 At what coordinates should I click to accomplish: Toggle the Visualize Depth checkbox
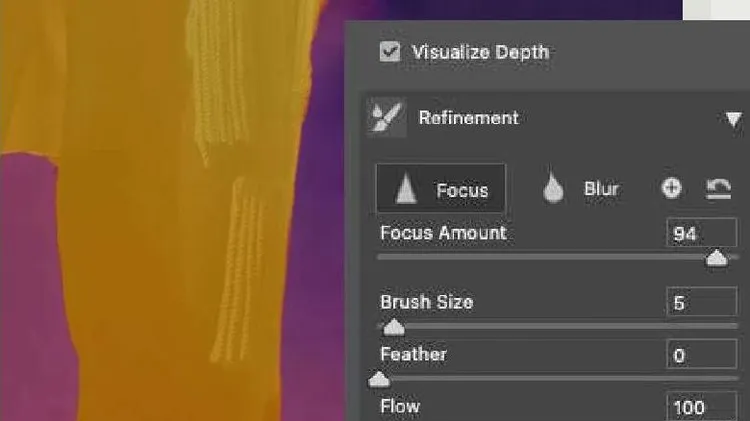point(390,51)
